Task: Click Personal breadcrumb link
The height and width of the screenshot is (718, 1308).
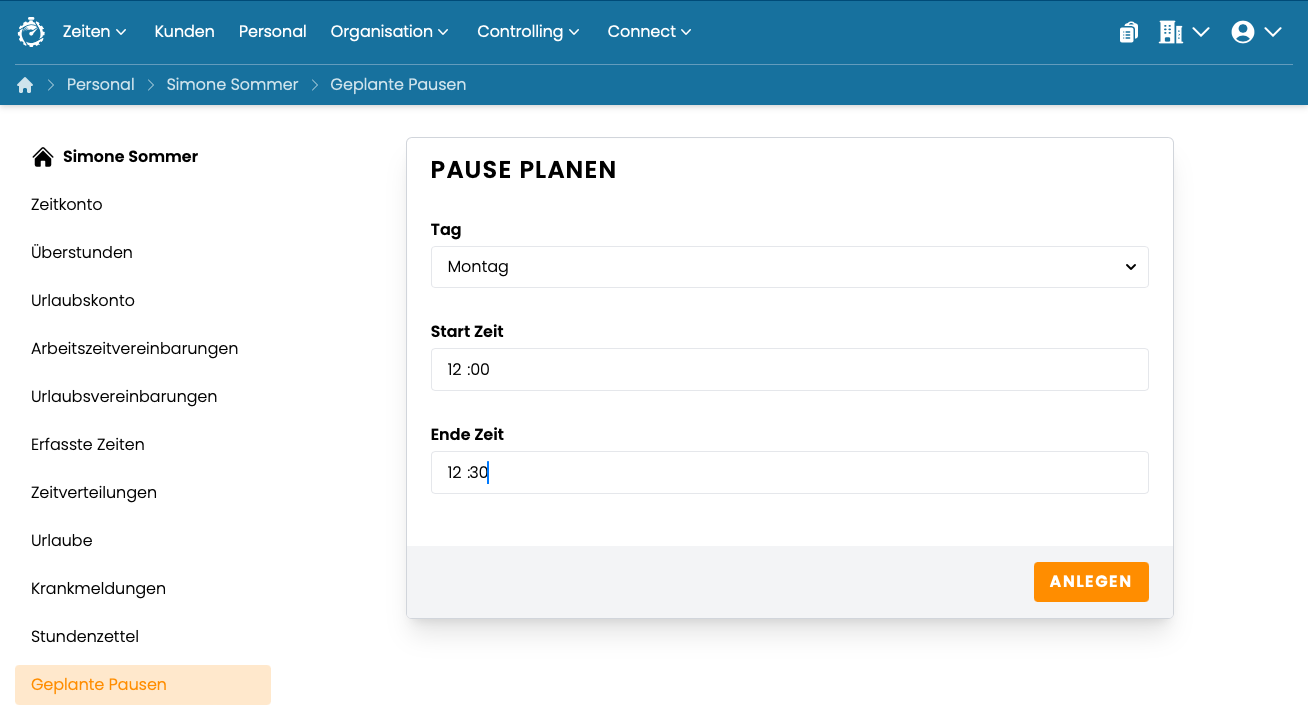Action: [x=100, y=85]
